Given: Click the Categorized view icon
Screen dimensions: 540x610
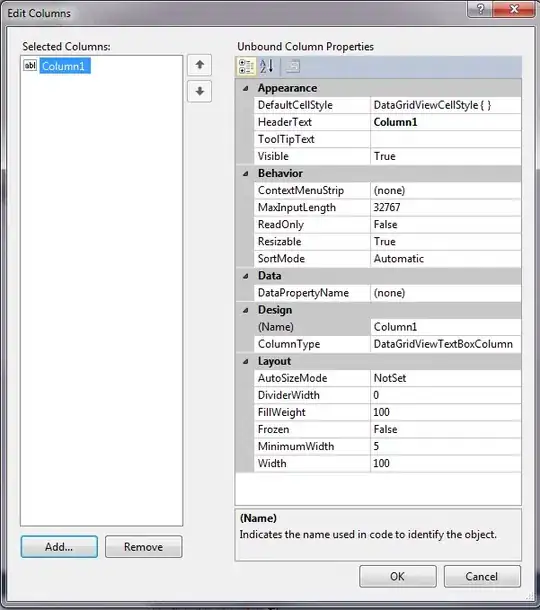Looking at the screenshot, I should click(246, 67).
